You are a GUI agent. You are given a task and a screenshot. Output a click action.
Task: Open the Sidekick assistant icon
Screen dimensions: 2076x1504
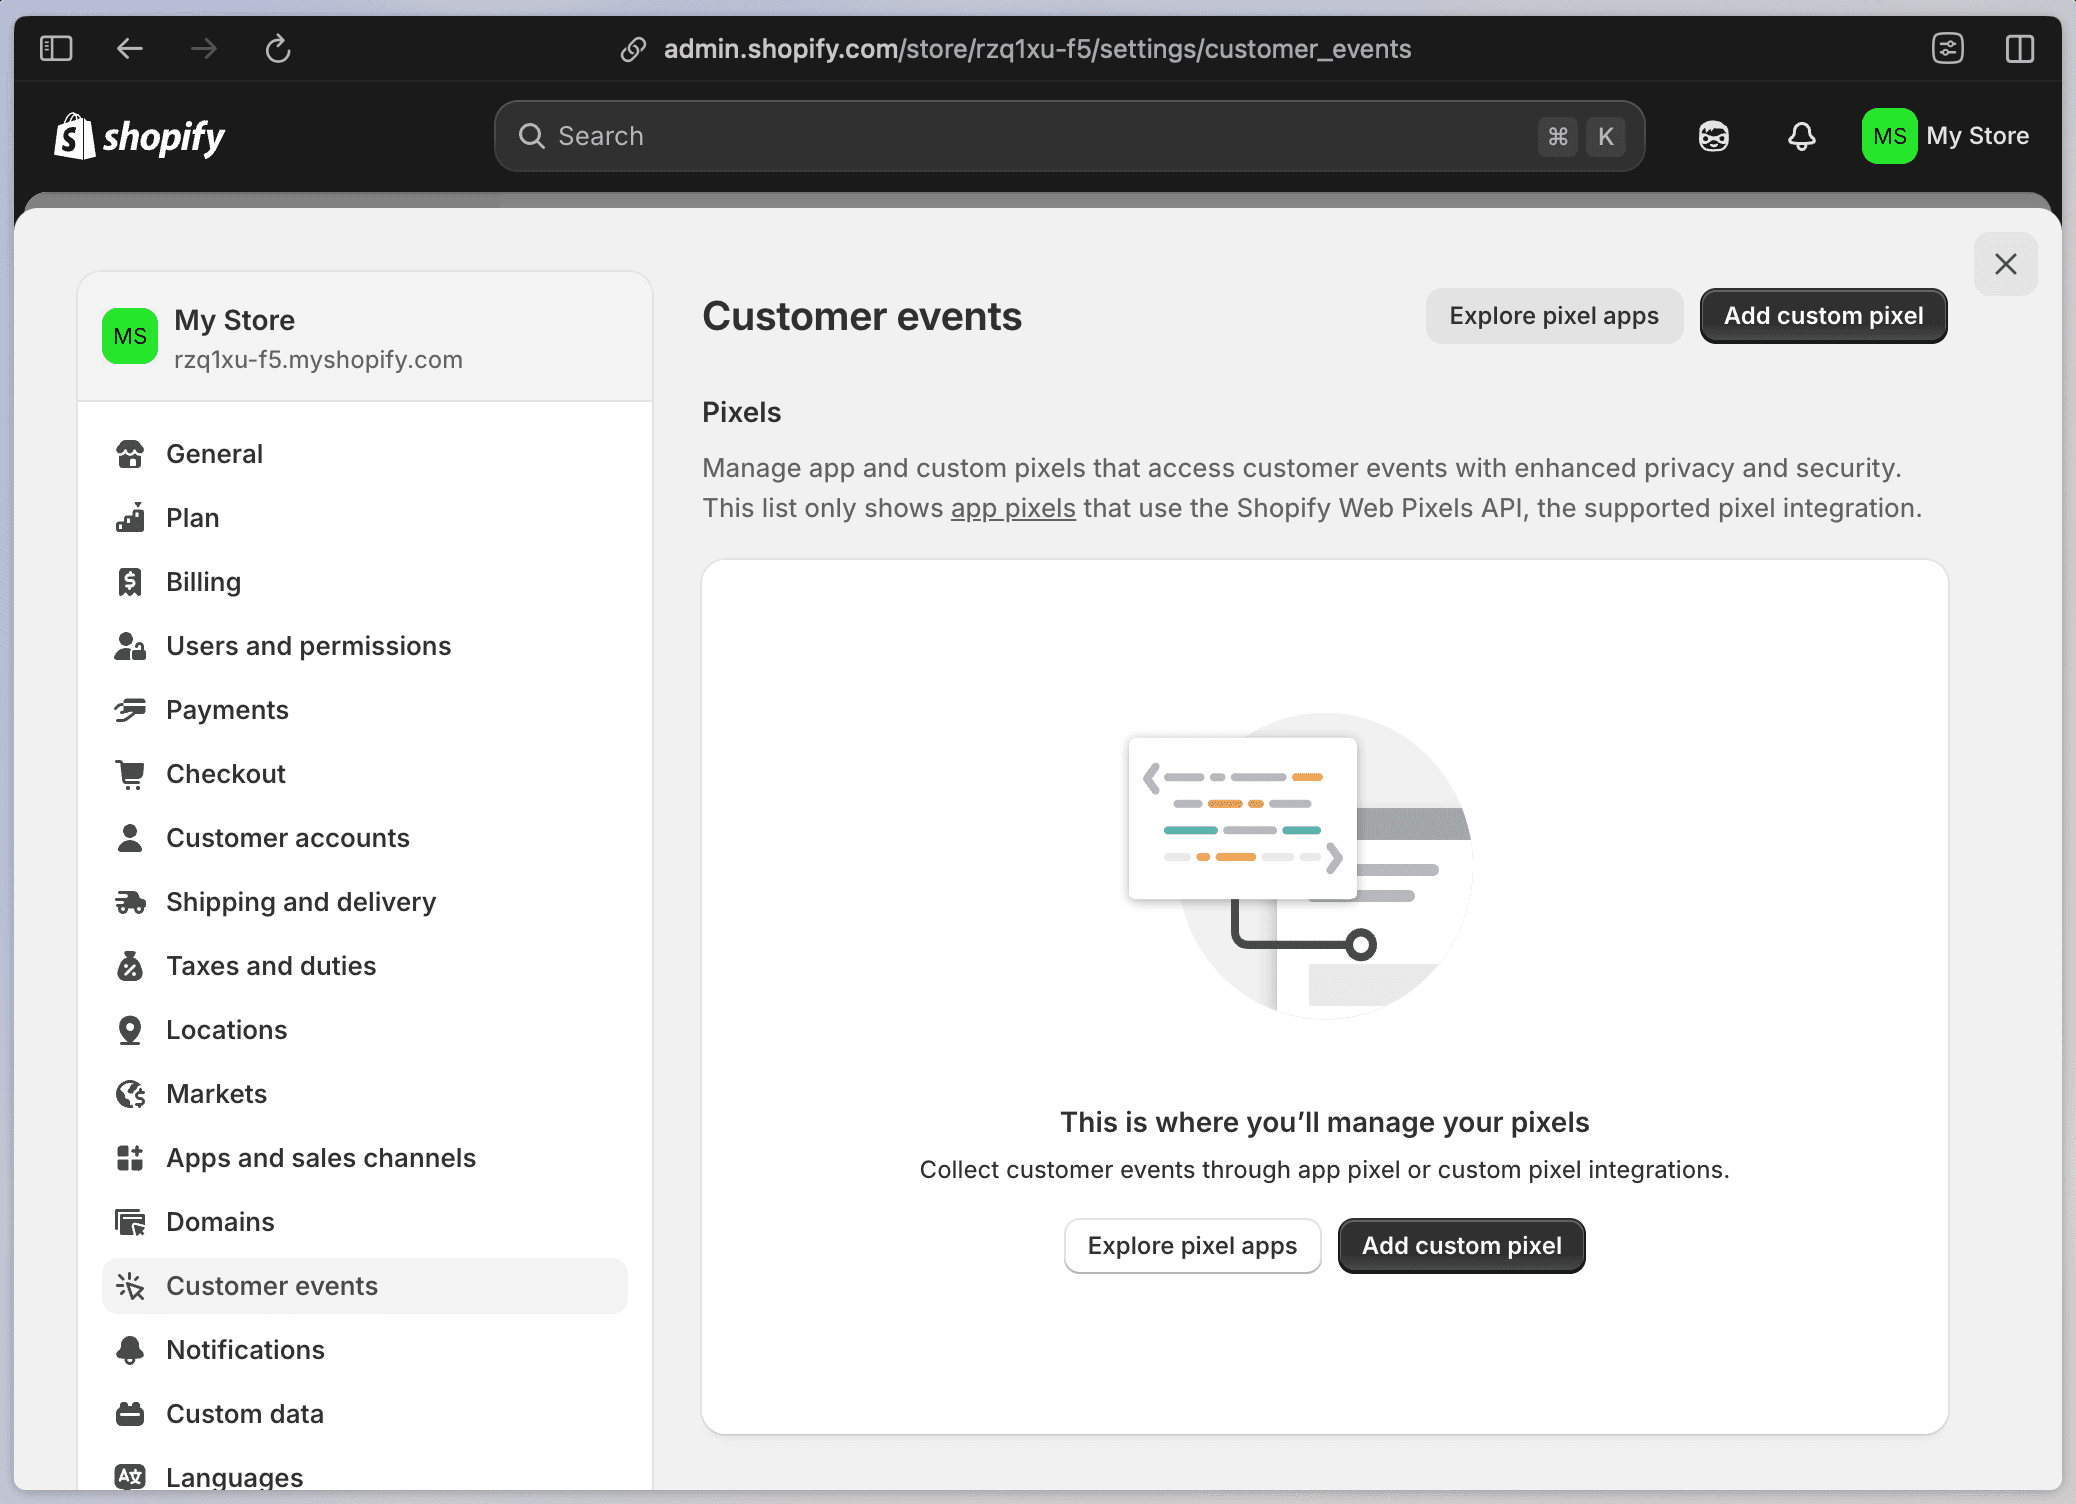(1713, 136)
